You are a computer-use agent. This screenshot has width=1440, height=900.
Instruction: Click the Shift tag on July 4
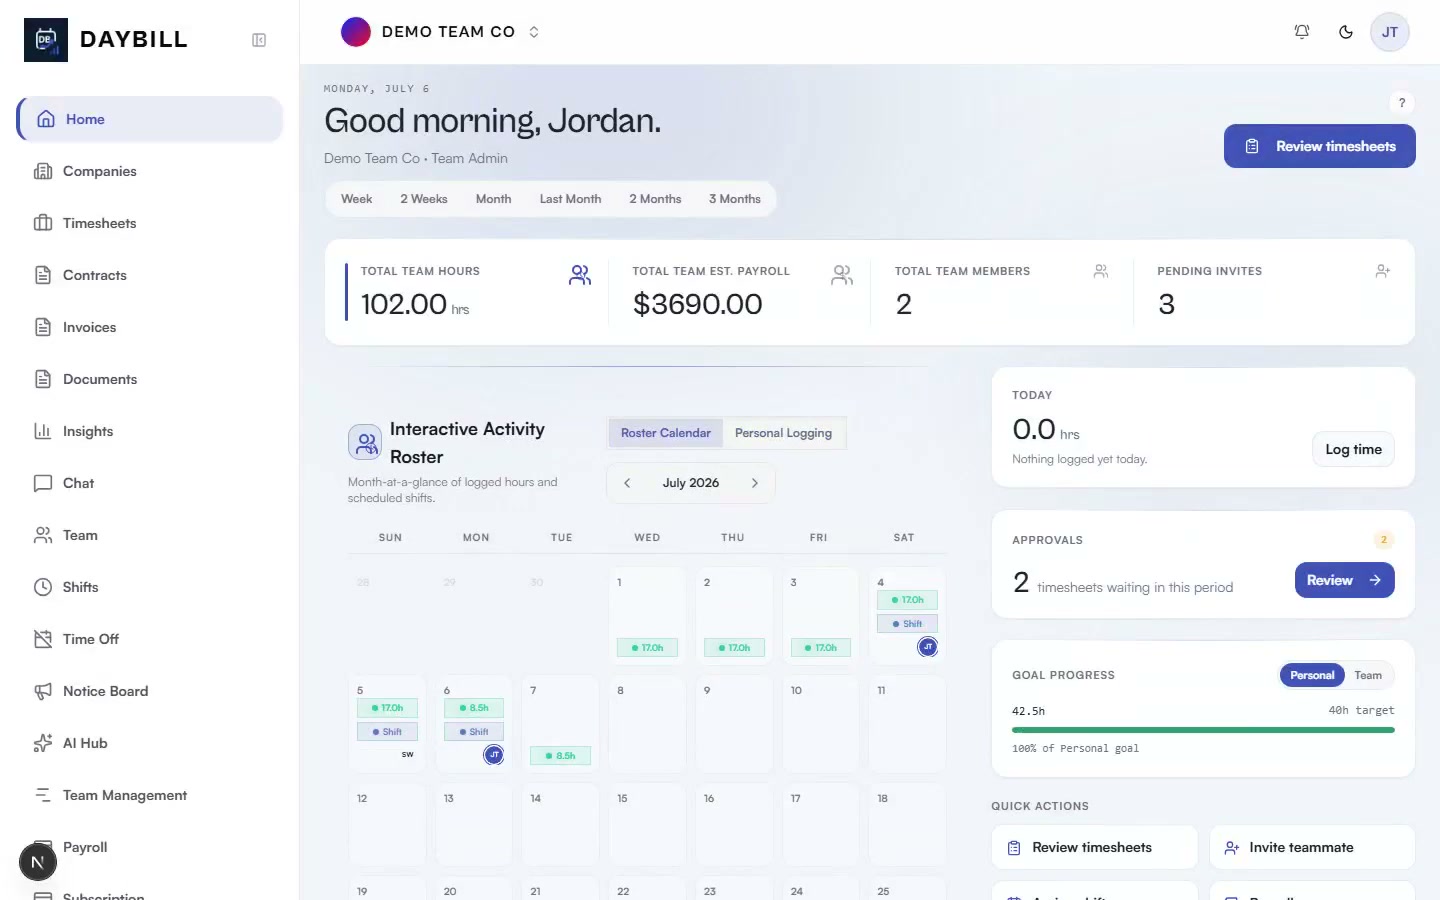[x=908, y=624]
